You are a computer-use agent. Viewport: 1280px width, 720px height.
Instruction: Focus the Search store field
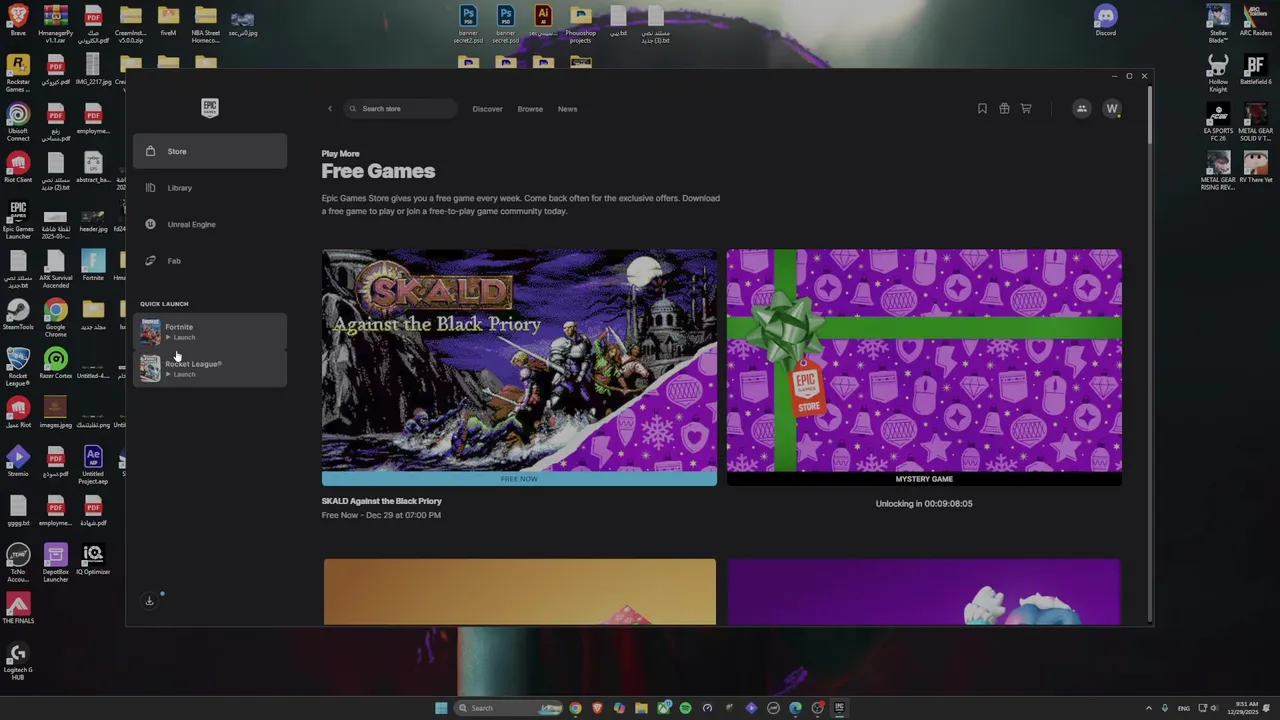(x=400, y=109)
